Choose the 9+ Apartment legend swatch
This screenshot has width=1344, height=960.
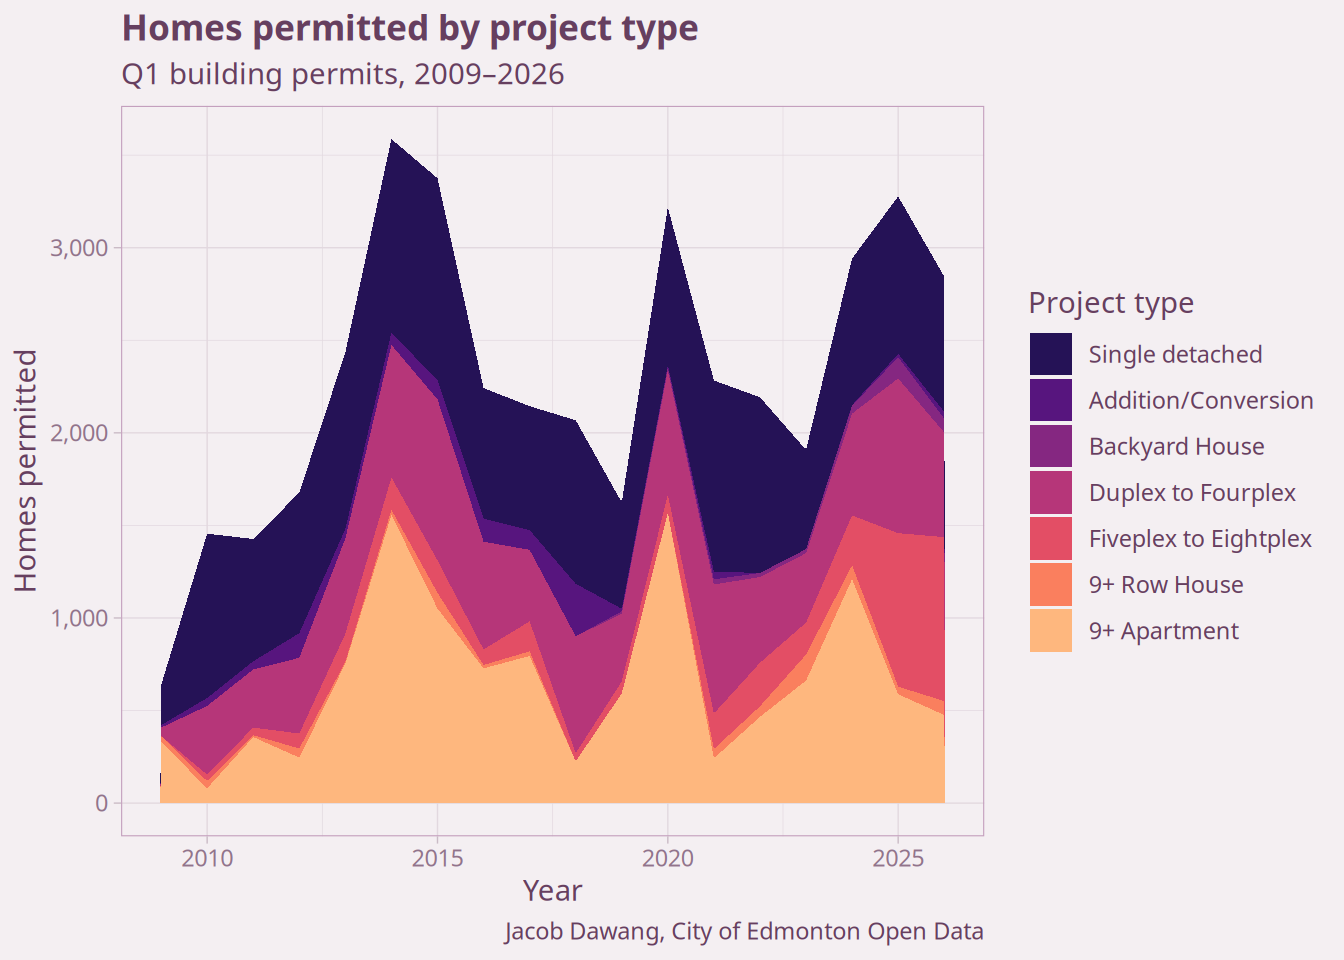click(1050, 630)
